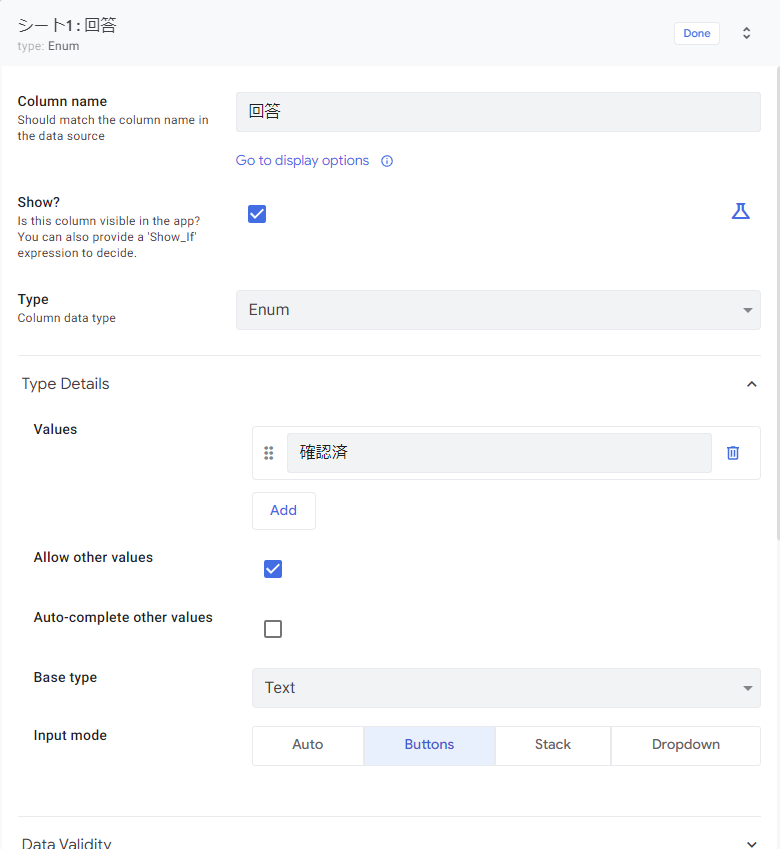Expand the Data Validity section
Image resolution: width=780 pixels, height=849 pixels.
coord(751,842)
